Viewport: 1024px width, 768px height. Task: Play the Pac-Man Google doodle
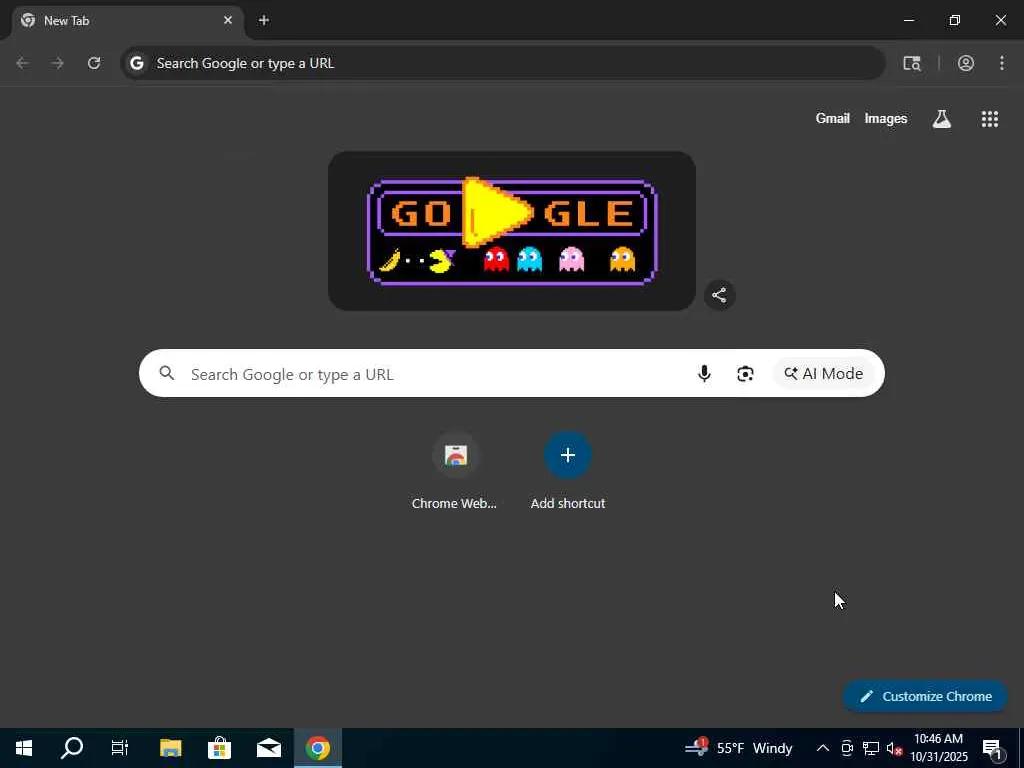(512, 231)
